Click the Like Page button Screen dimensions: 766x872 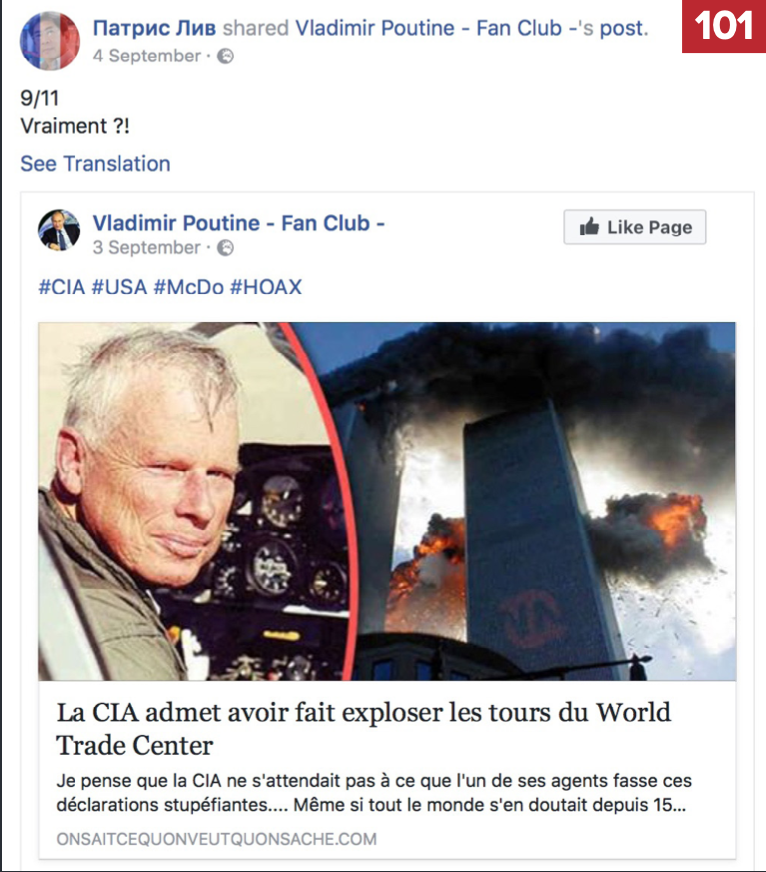tap(635, 227)
